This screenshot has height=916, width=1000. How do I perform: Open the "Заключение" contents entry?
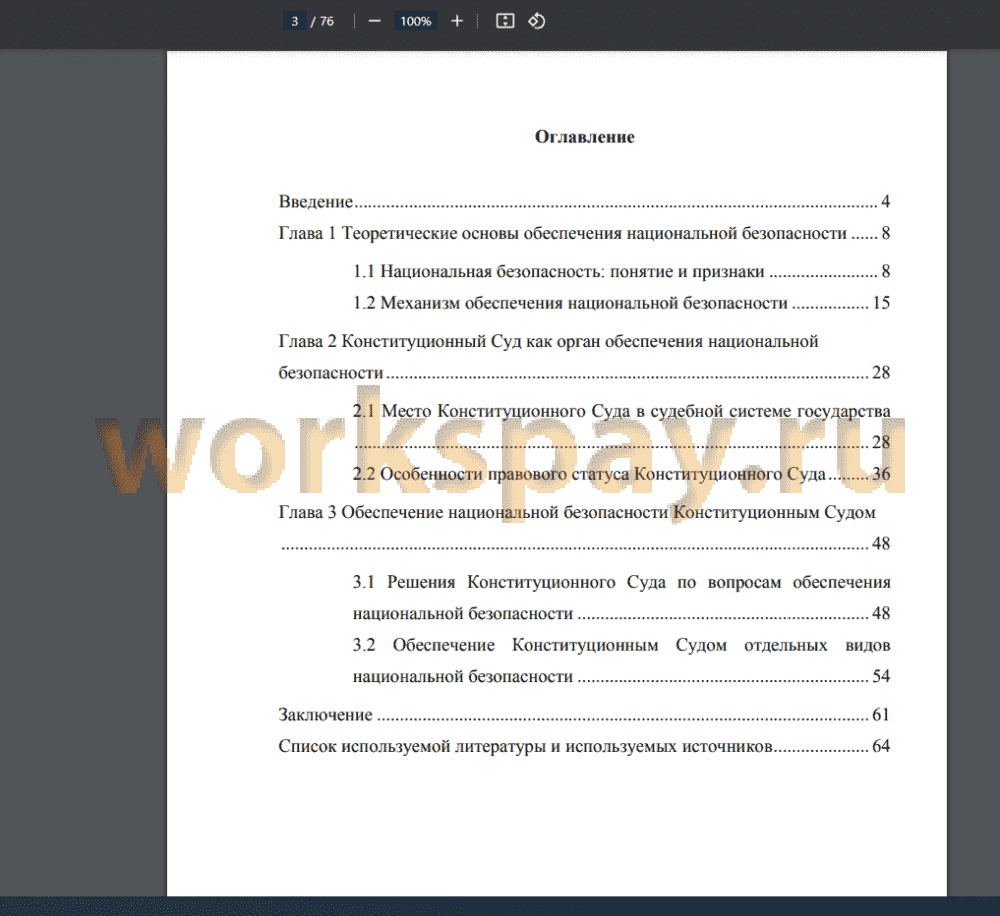(584, 714)
